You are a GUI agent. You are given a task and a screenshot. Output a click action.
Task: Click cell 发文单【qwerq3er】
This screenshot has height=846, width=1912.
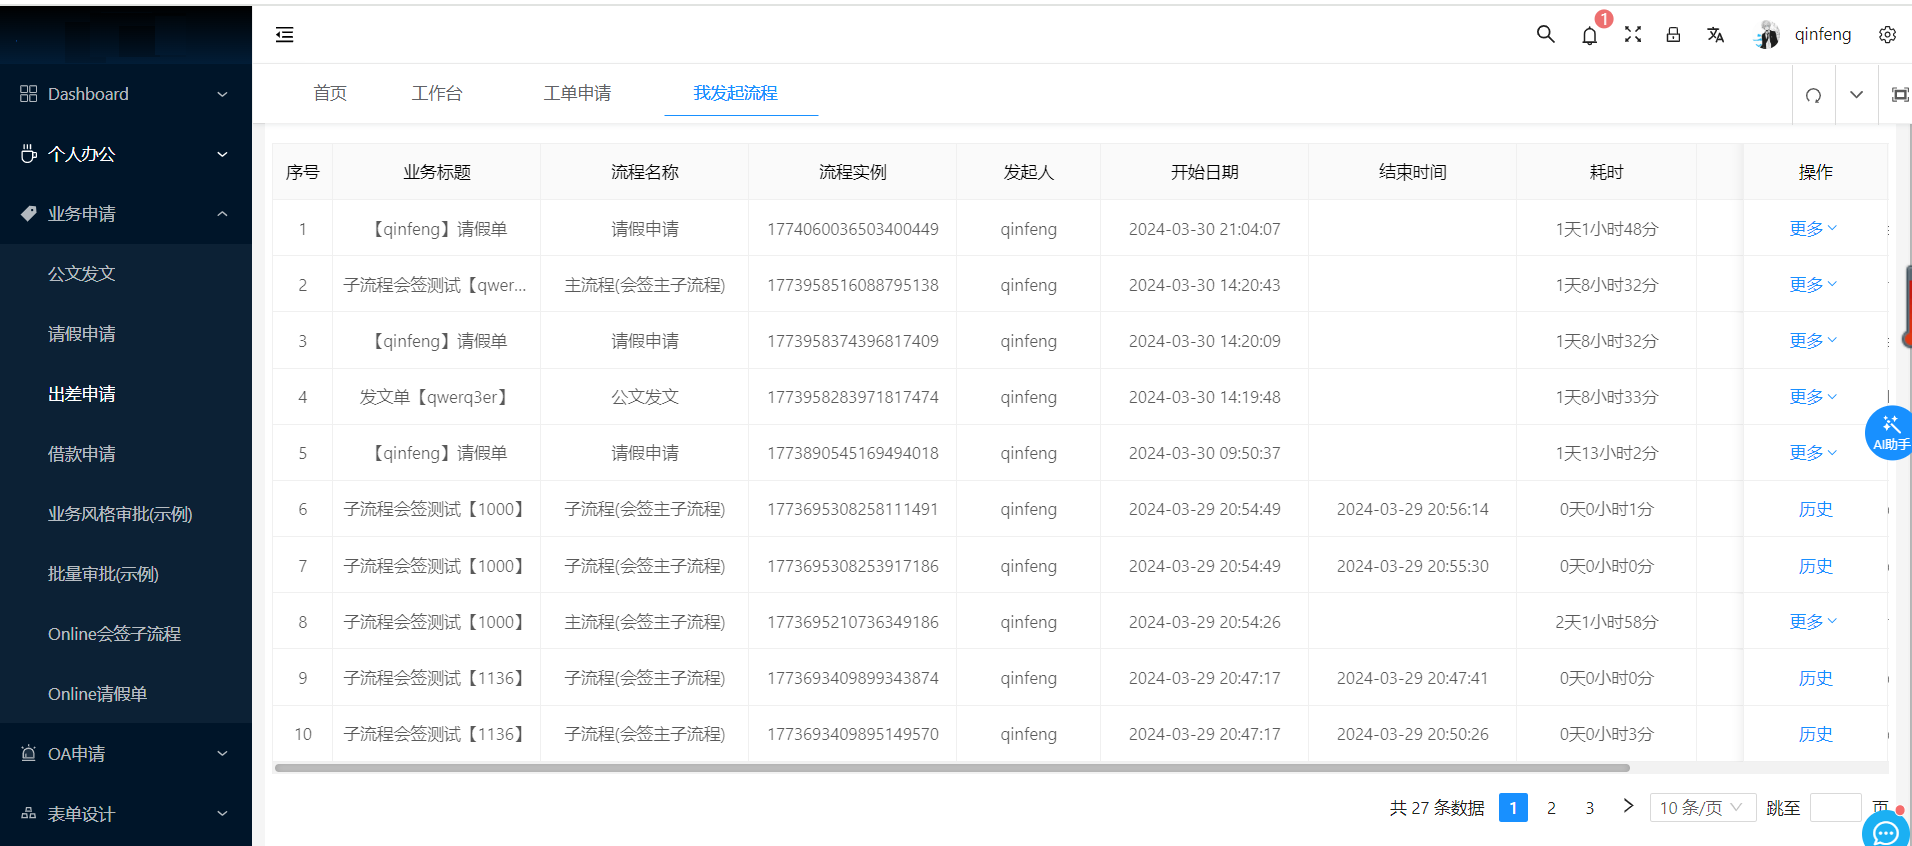coord(436,397)
